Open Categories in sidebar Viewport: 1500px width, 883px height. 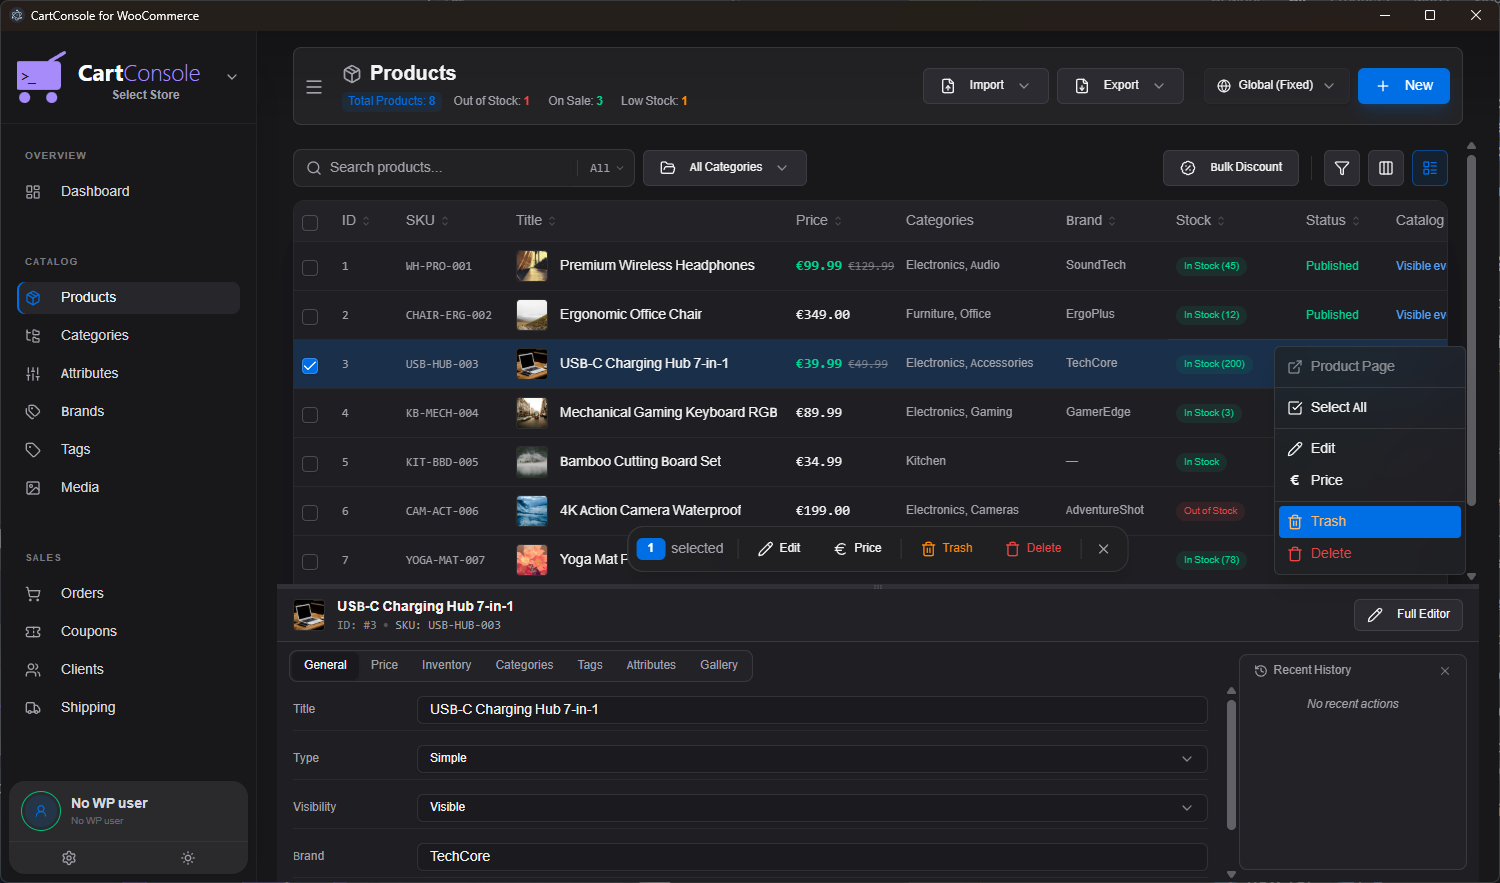click(128, 335)
